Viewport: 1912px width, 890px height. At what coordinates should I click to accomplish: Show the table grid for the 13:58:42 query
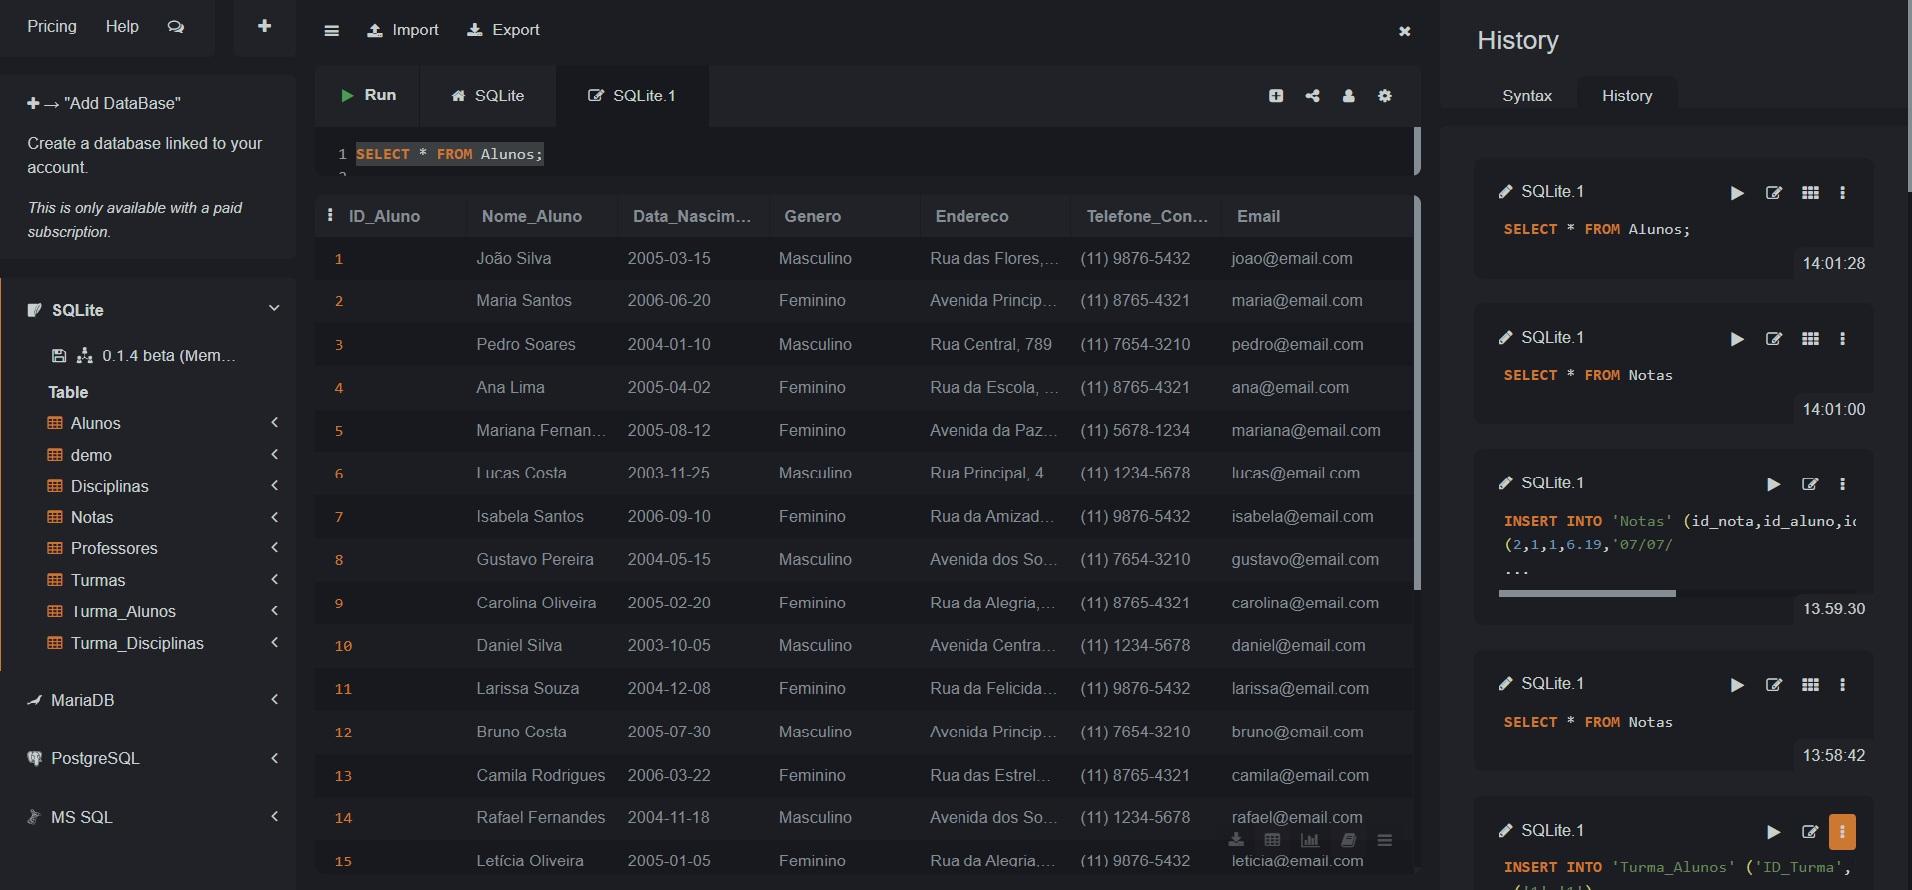tap(1810, 685)
